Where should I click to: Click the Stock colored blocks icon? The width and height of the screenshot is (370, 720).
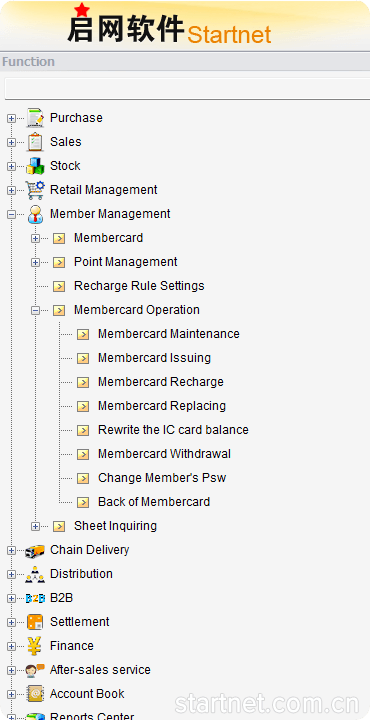35,166
